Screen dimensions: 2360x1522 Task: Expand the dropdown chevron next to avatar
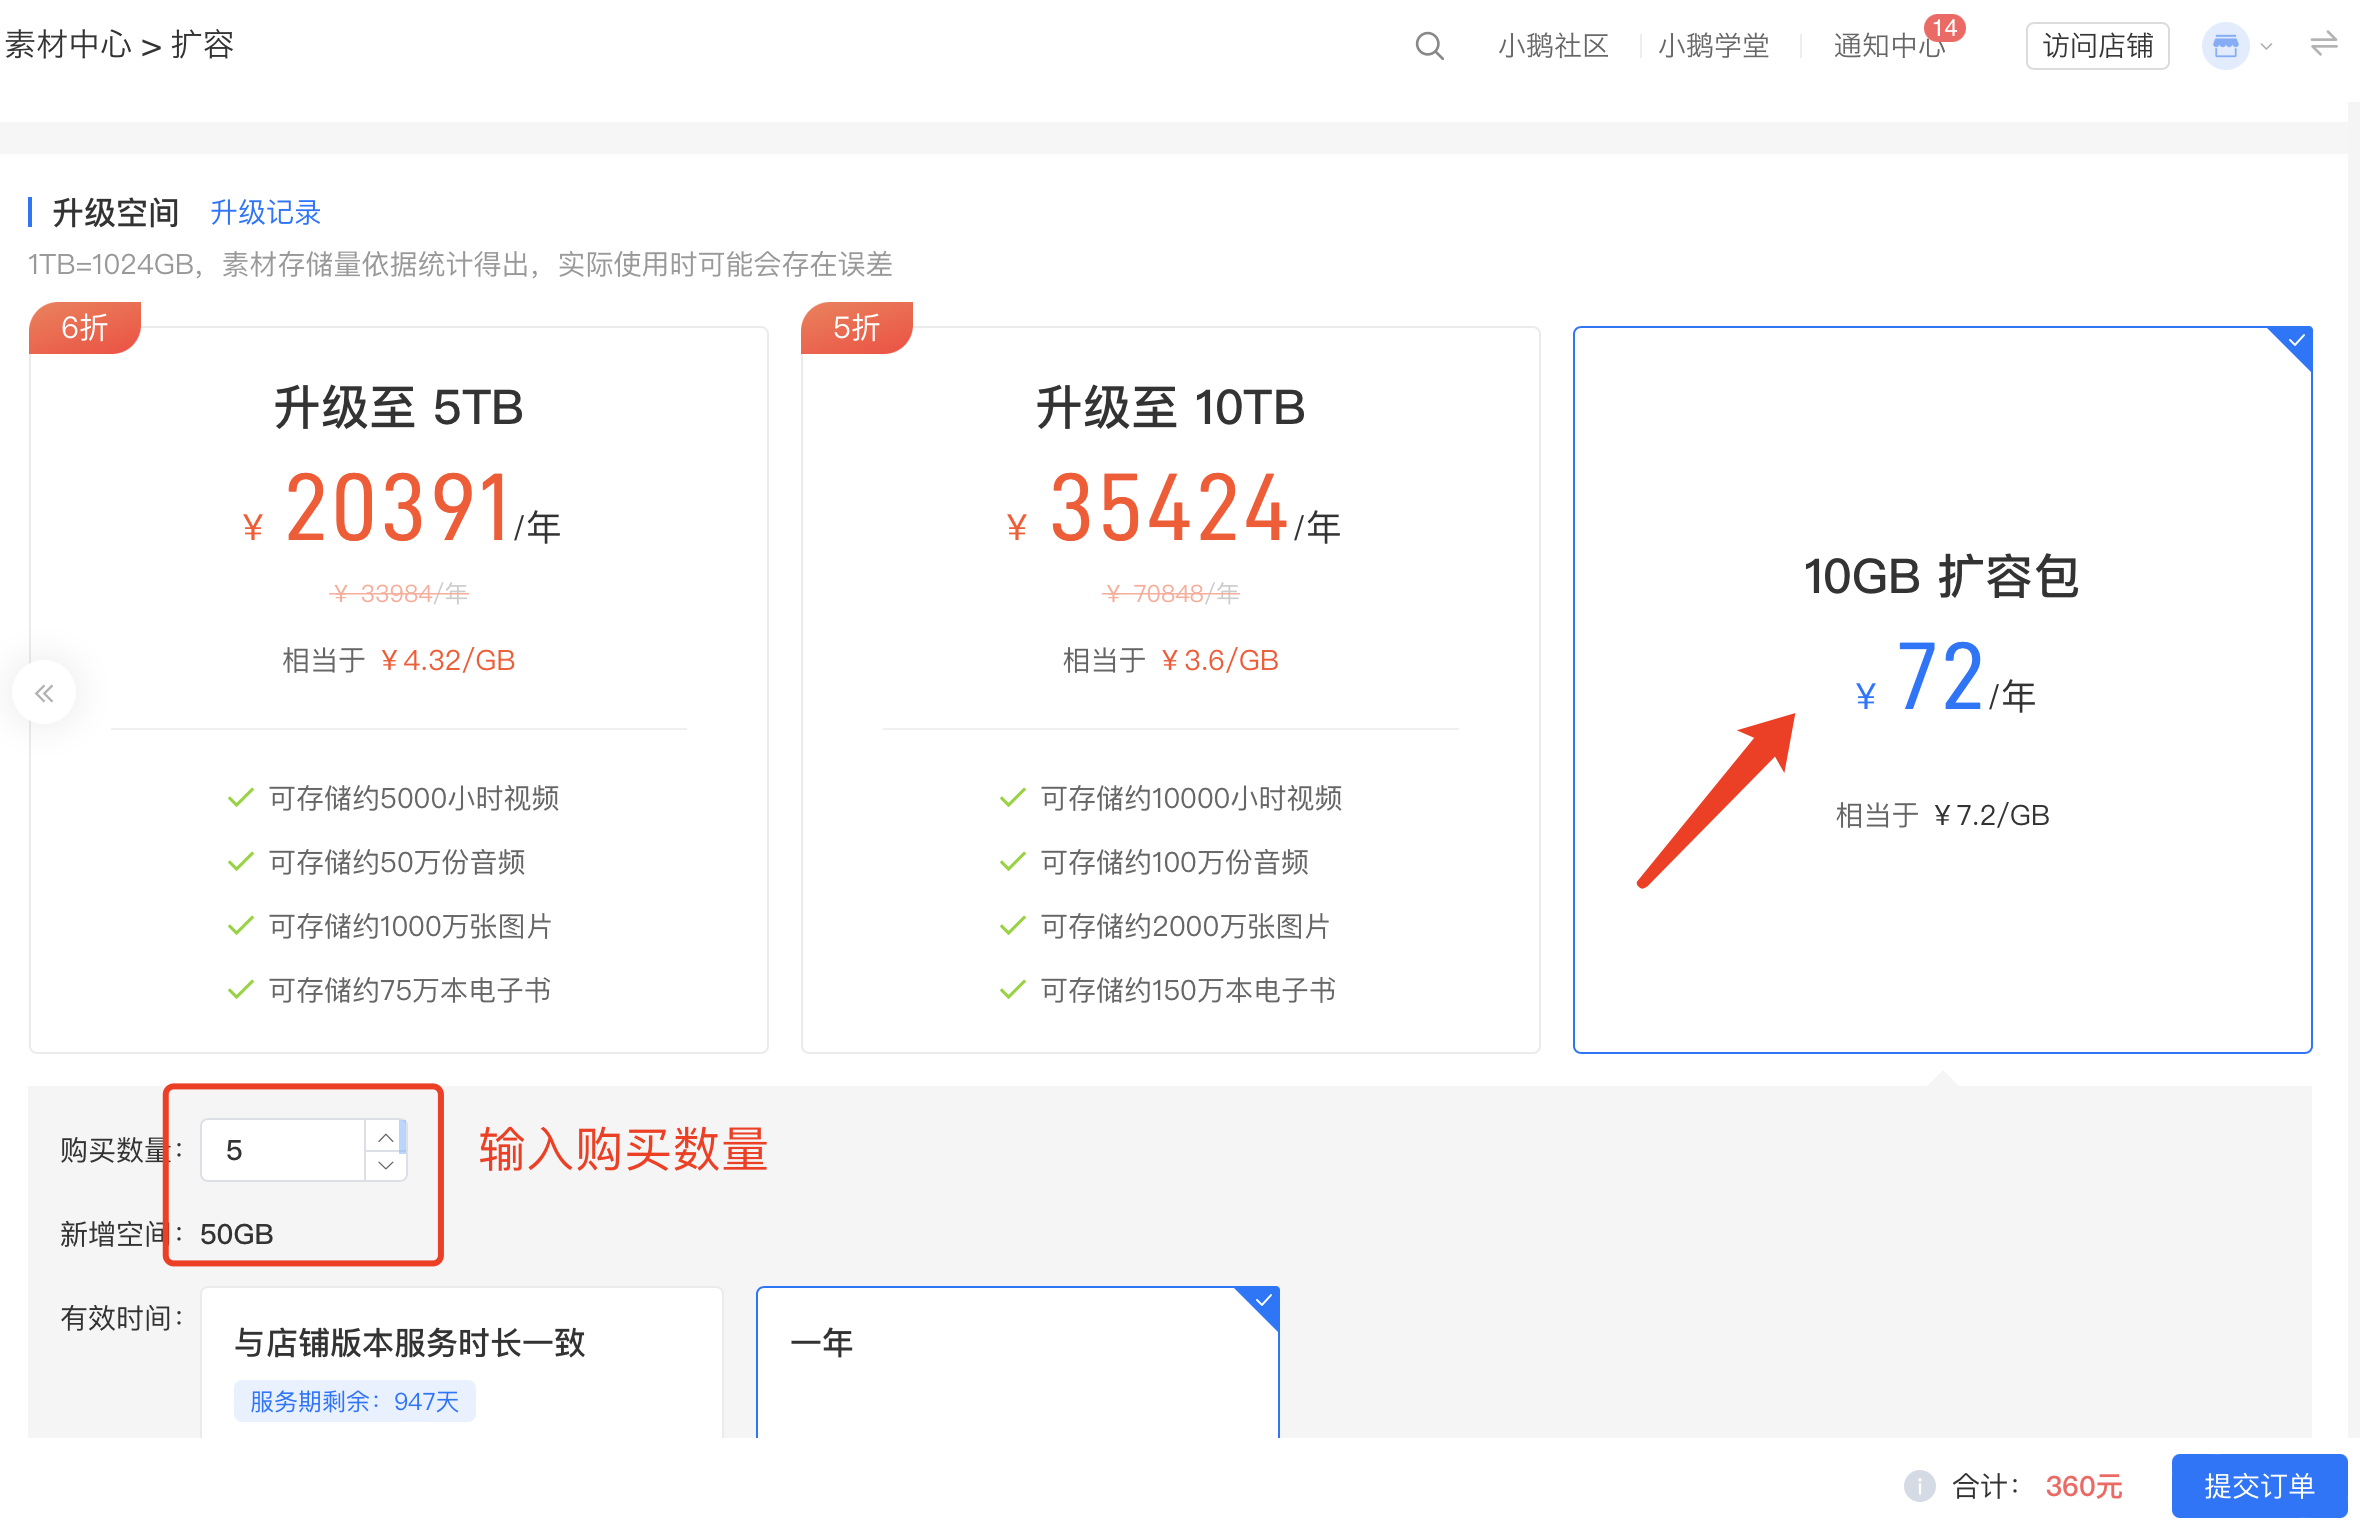tap(2267, 46)
